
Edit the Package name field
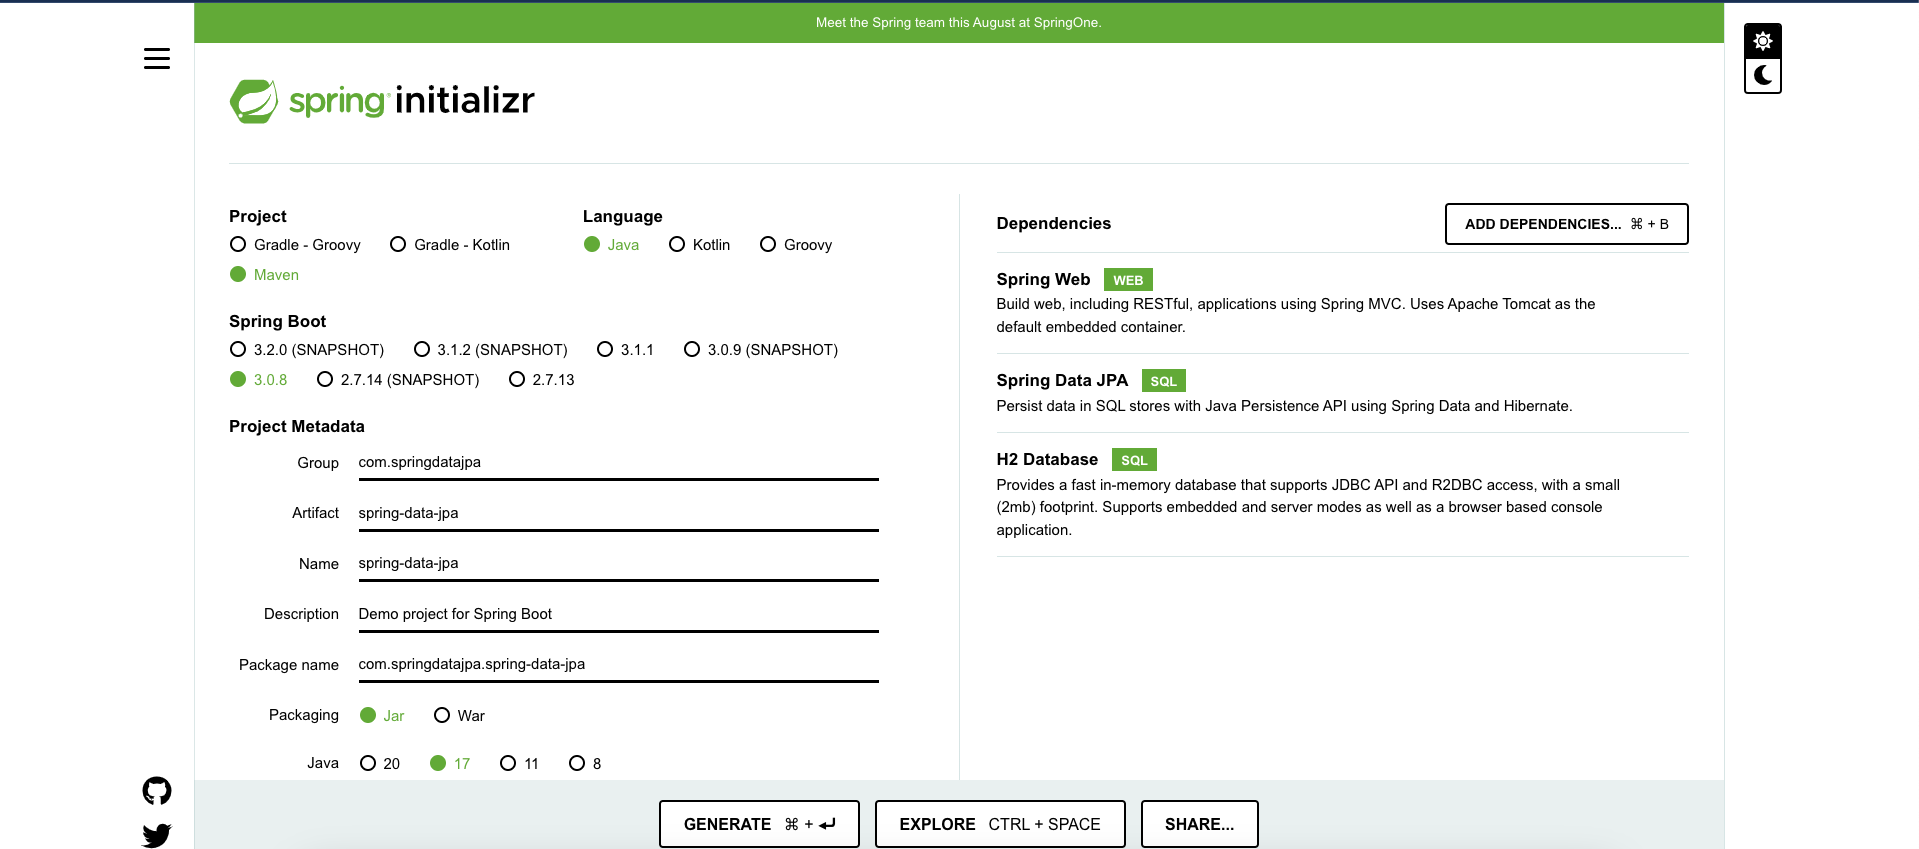tap(618, 664)
